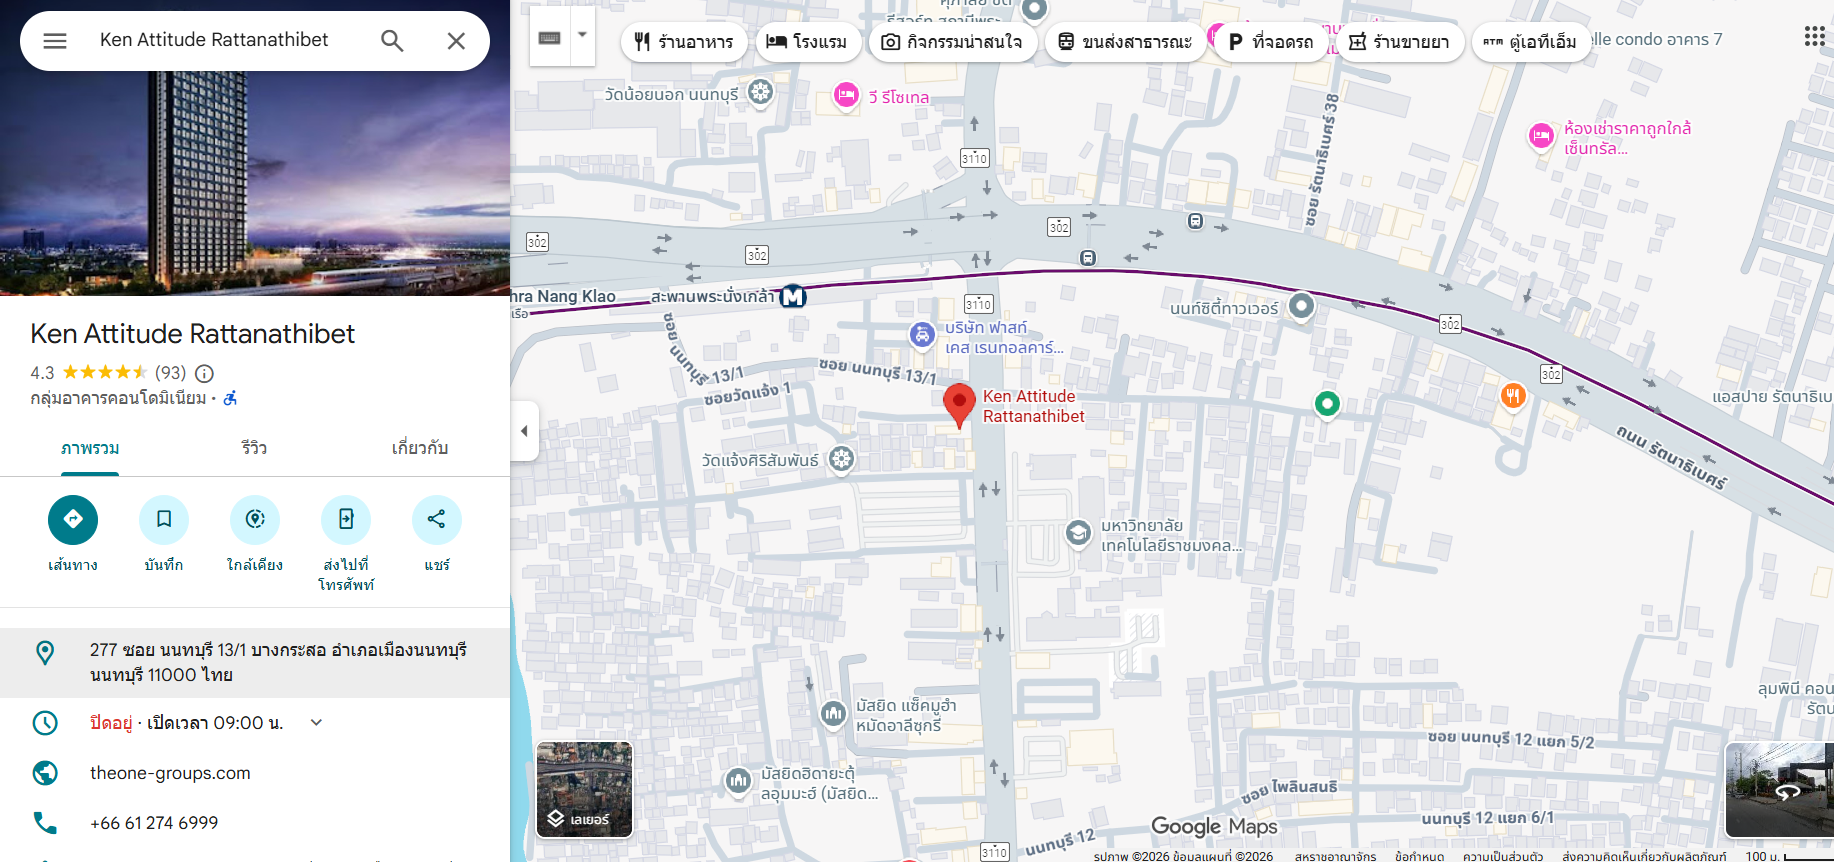Switch to the เกี่ยวกับ tab
The width and height of the screenshot is (1834, 862).
420,448
